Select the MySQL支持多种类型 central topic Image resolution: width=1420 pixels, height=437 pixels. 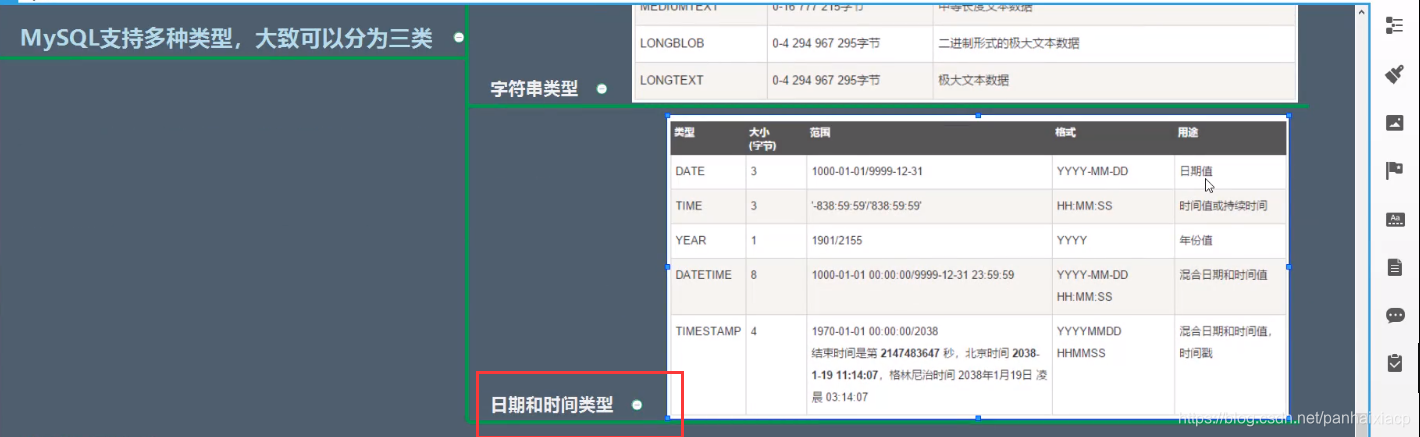click(226, 38)
